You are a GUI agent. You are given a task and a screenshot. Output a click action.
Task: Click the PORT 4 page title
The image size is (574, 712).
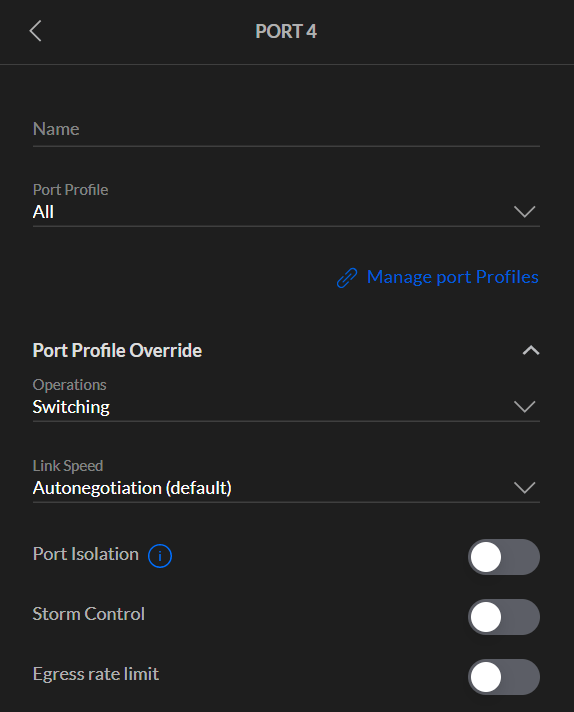click(286, 31)
